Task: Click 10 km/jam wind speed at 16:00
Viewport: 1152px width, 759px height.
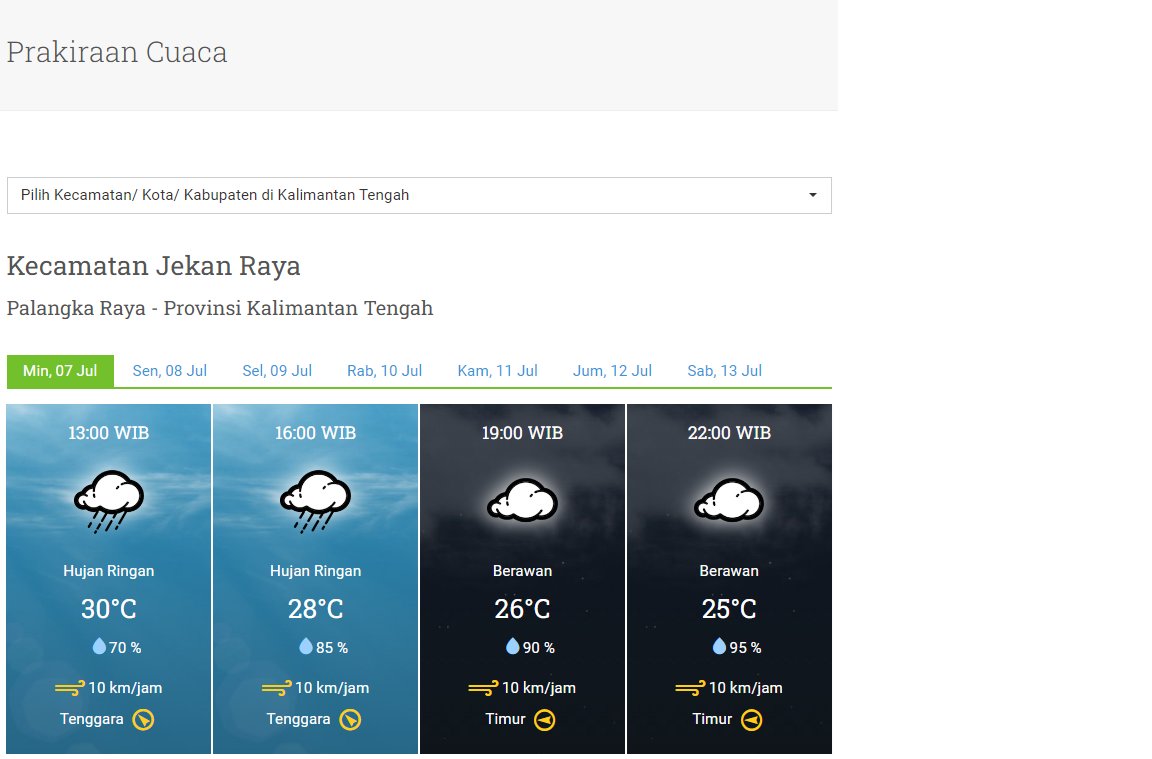Action: [x=332, y=688]
